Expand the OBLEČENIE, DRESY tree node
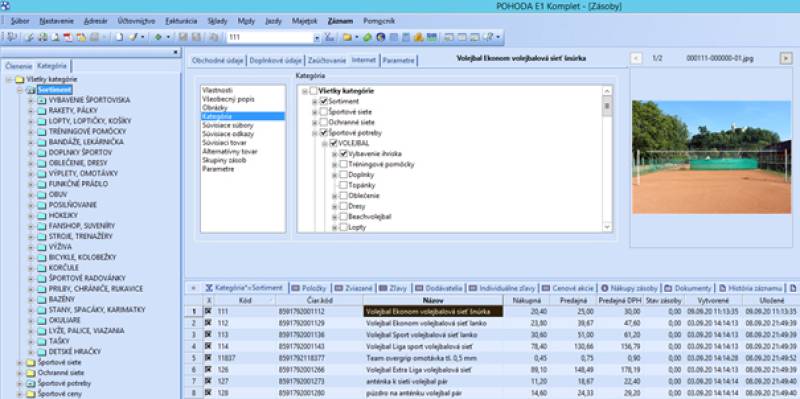800x399 pixels. (x=30, y=163)
